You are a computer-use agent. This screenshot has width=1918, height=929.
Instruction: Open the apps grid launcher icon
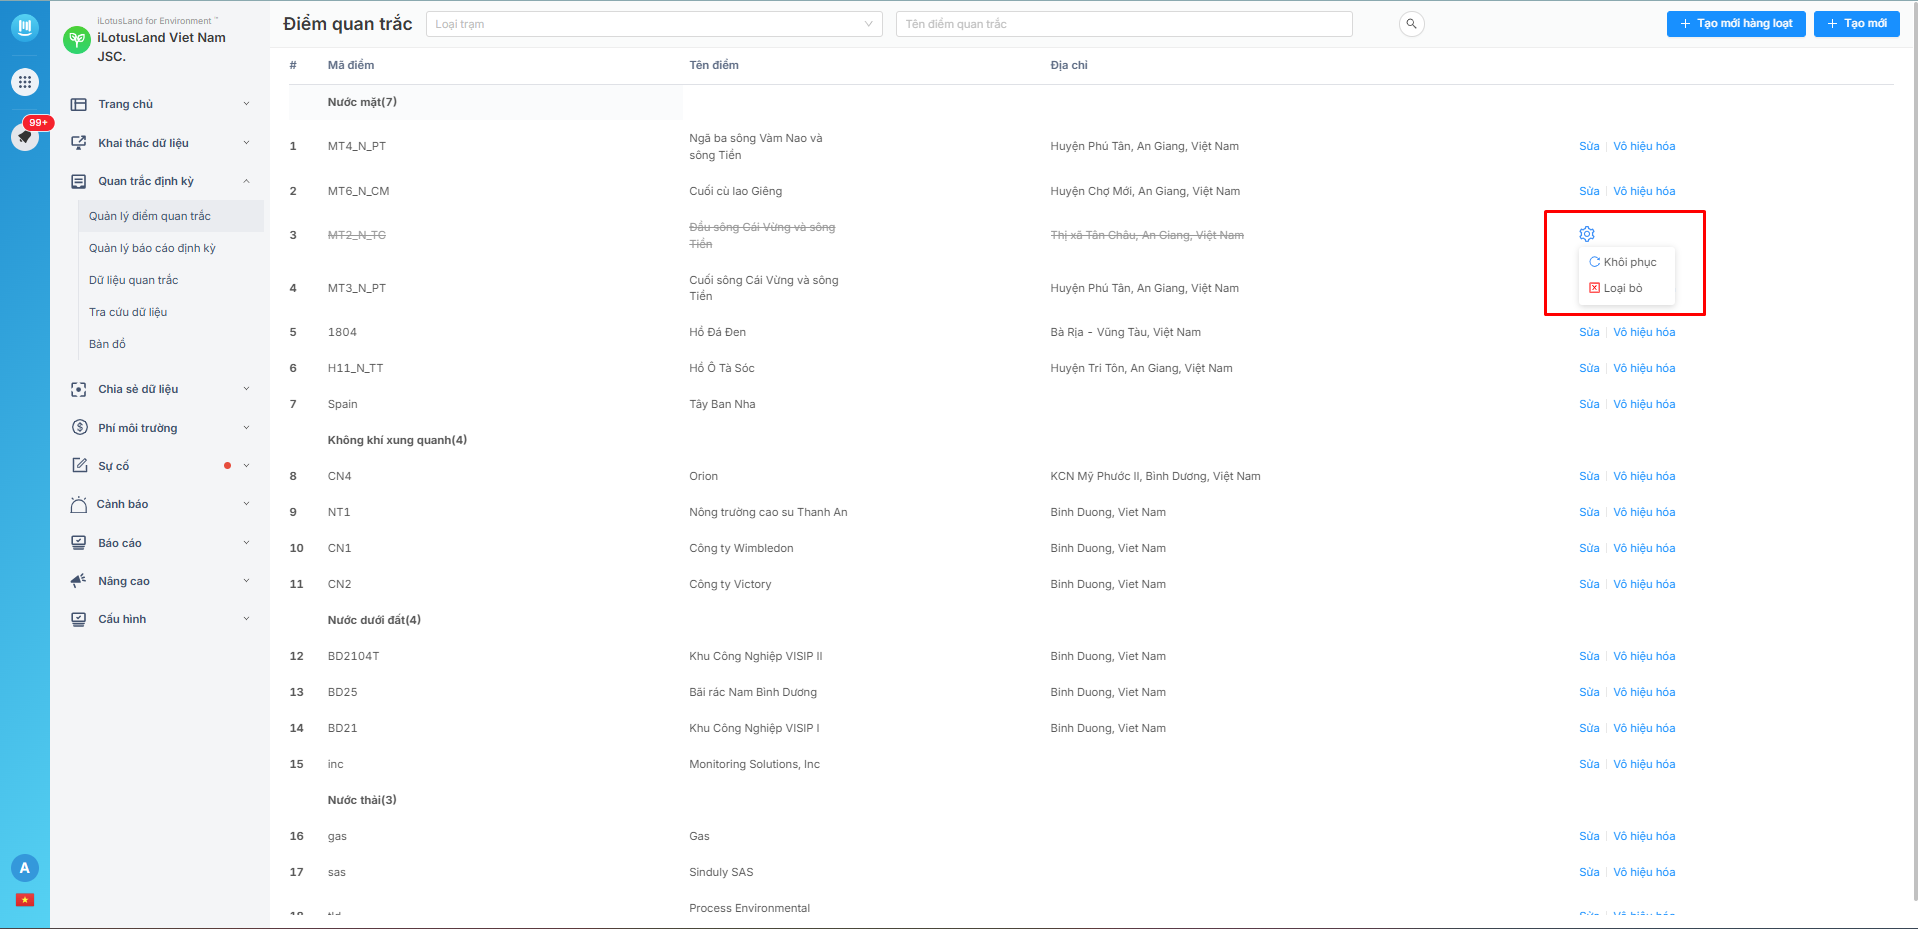25,82
